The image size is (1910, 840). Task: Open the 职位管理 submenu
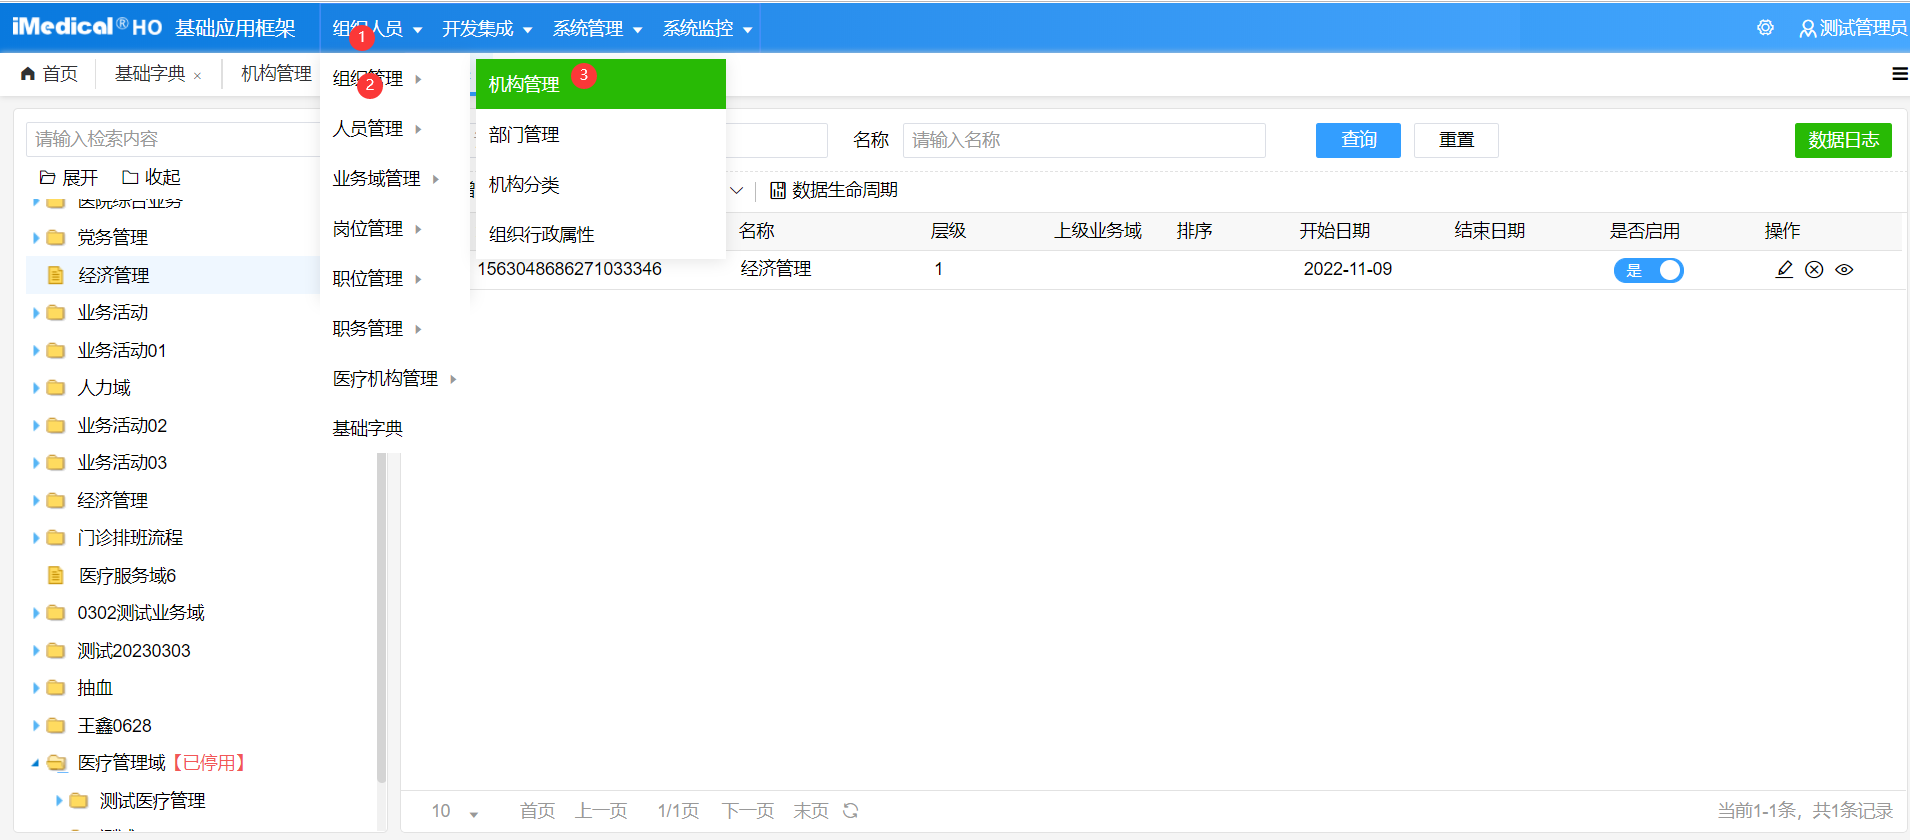pos(394,279)
